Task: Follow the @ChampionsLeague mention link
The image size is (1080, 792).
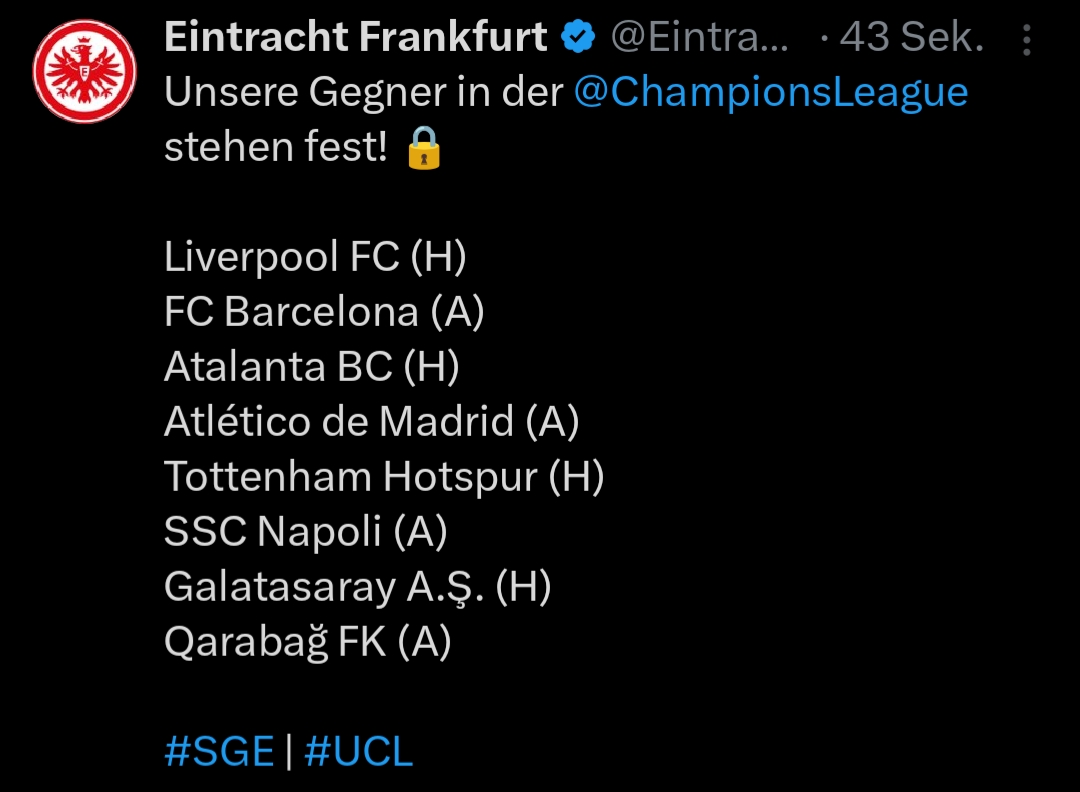Action: point(771,93)
